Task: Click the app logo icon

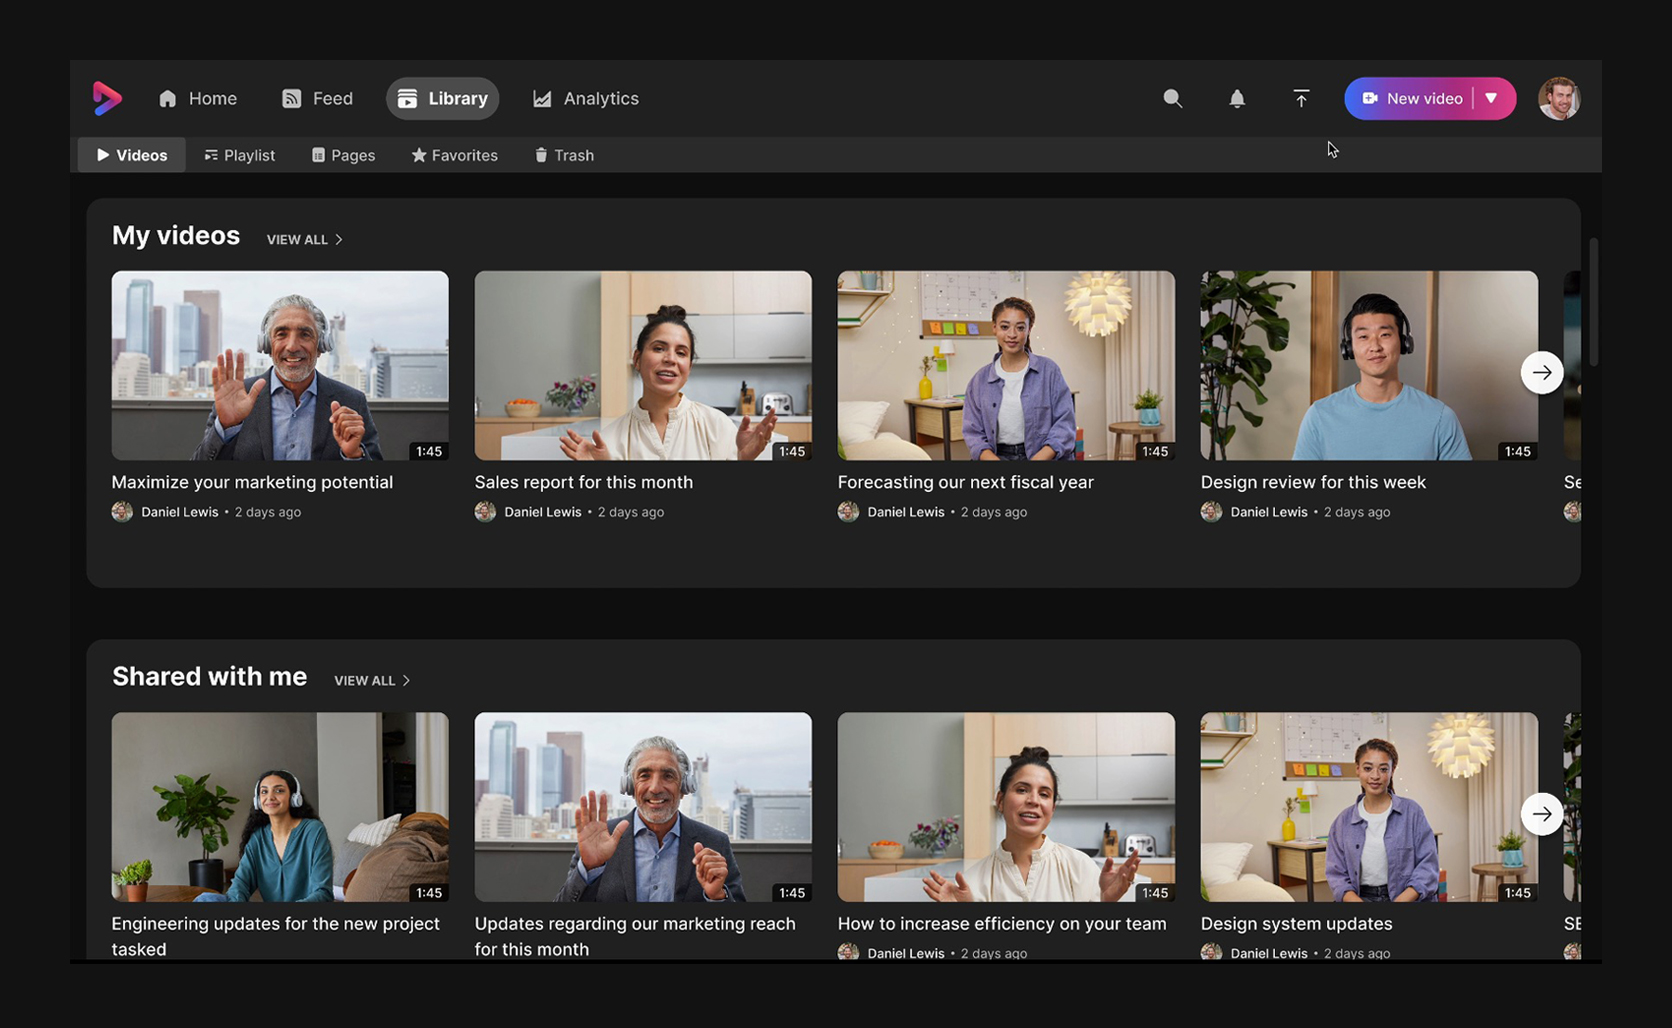Action: [x=107, y=98]
